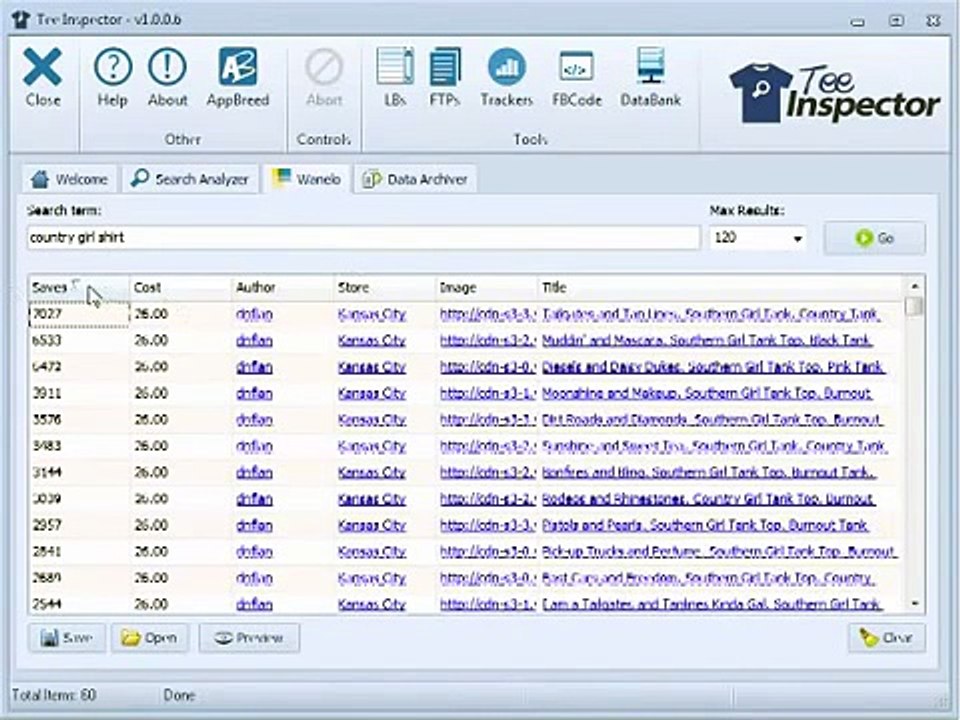Click the Close toolbar icon
Screen dimensions: 960x720
[42, 78]
